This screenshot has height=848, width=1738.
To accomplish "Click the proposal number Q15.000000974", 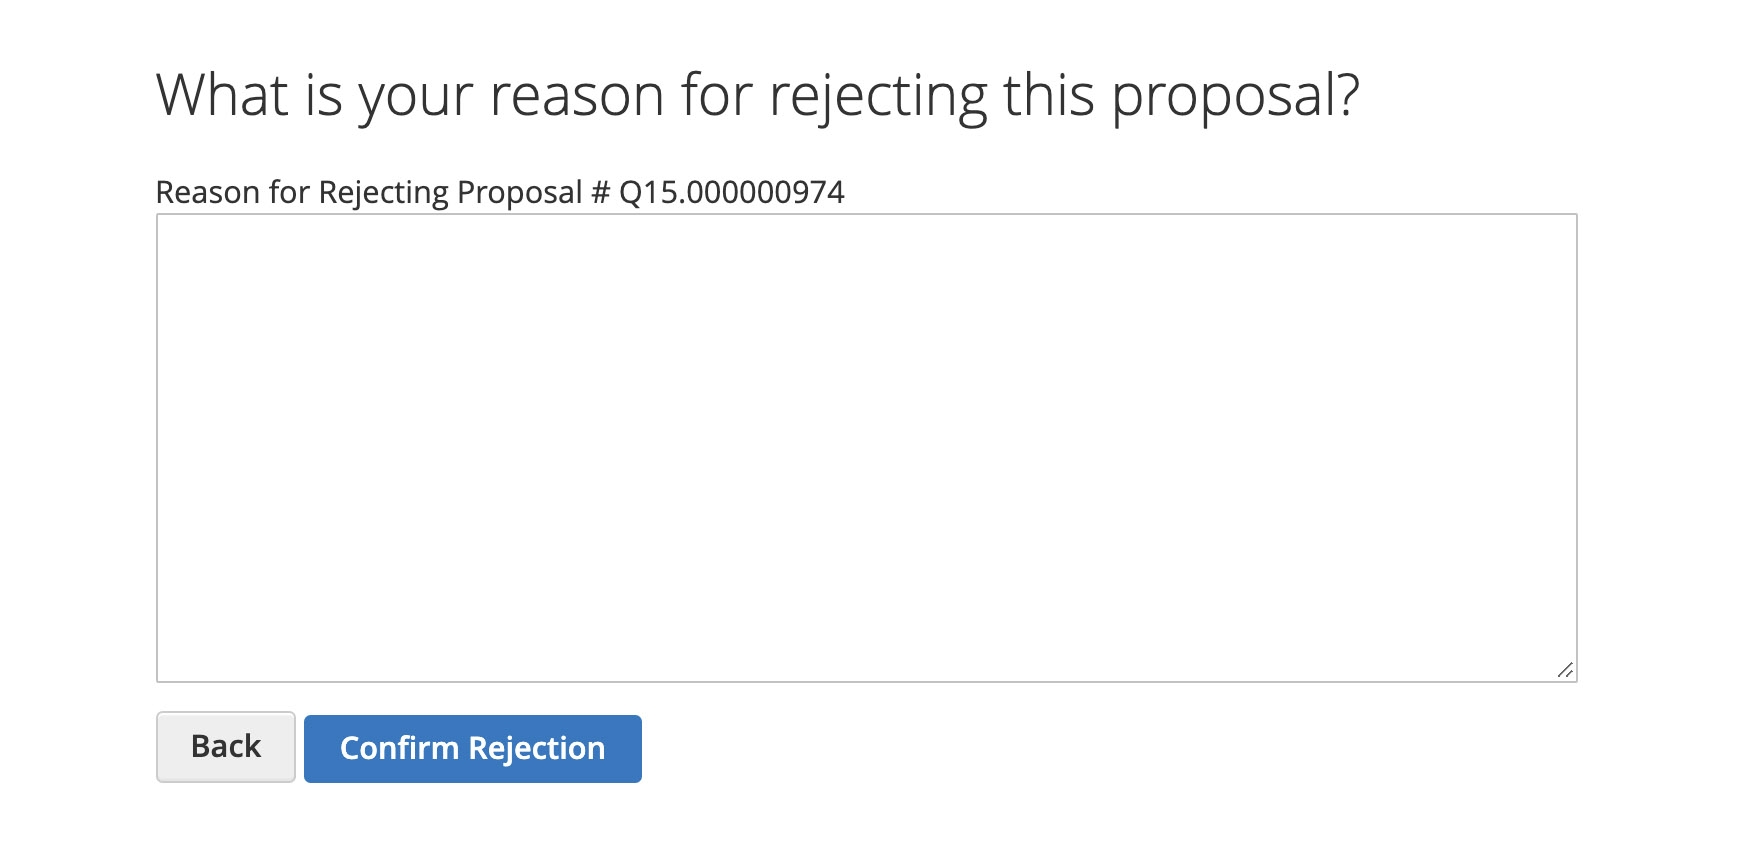I will click(732, 192).
